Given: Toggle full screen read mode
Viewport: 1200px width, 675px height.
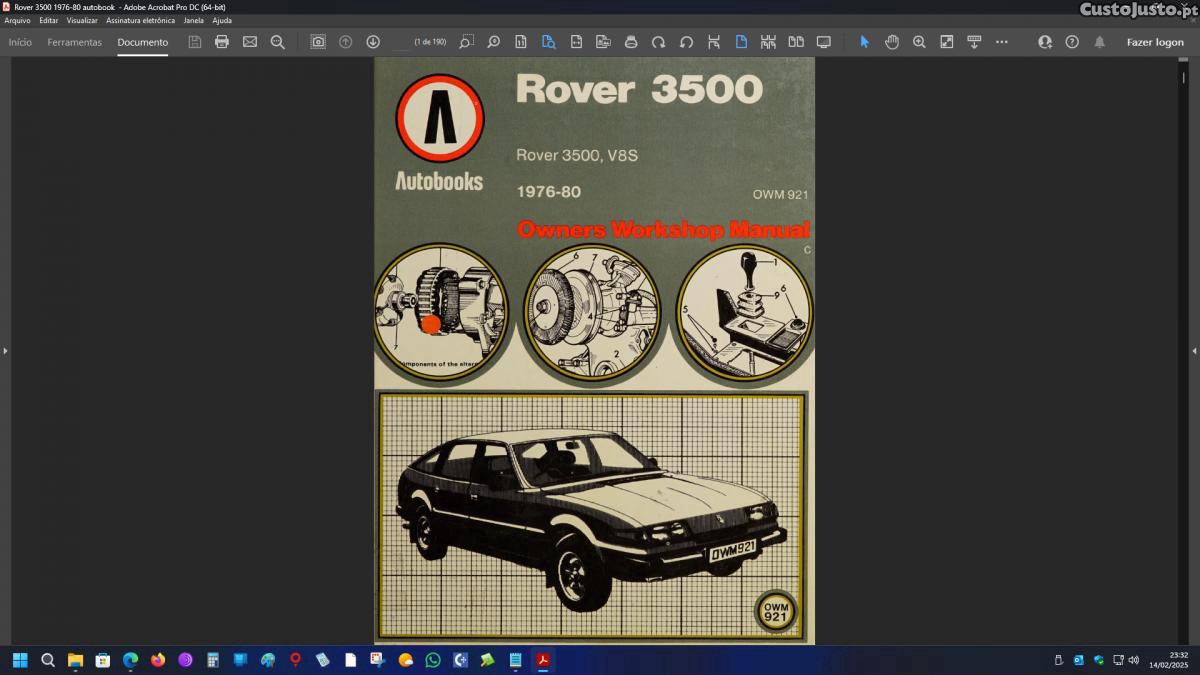Looking at the screenshot, I should click(824, 42).
